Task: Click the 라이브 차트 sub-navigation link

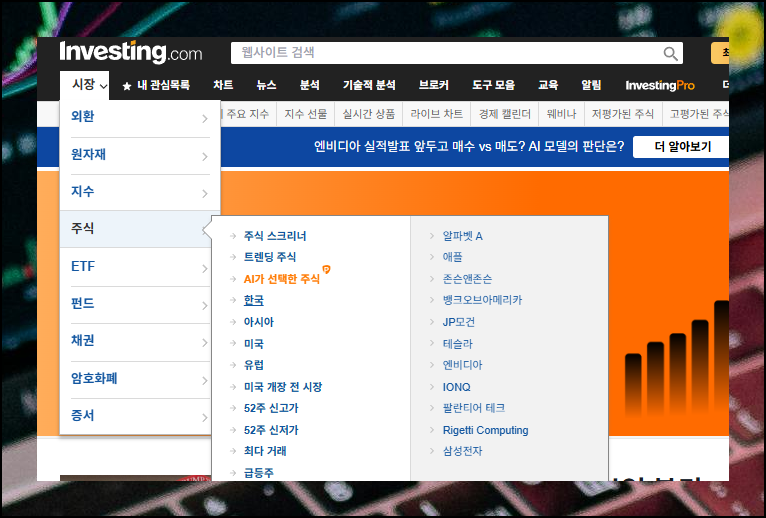Action: click(437, 114)
